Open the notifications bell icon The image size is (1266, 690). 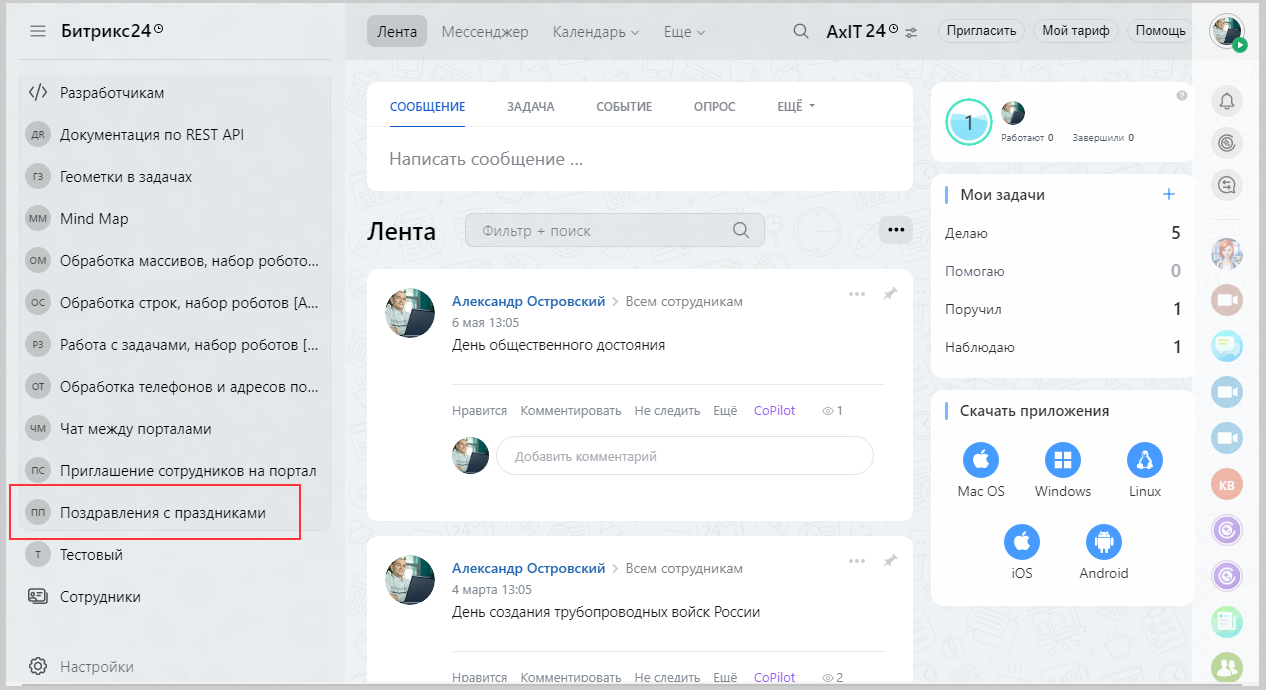[1227, 100]
